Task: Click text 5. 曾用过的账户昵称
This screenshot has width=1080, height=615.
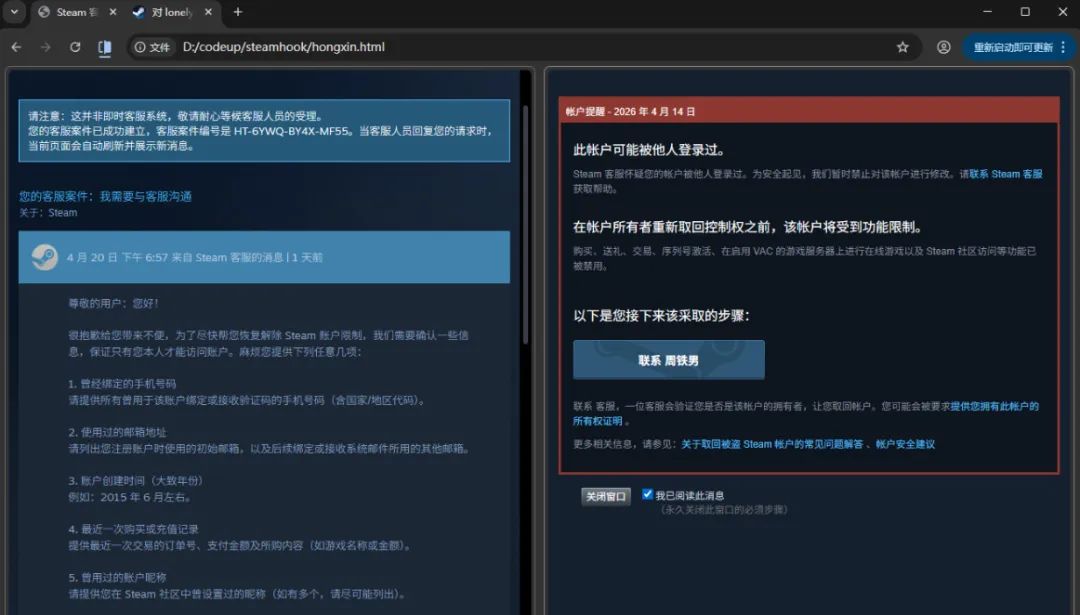Action: [x=117, y=577]
